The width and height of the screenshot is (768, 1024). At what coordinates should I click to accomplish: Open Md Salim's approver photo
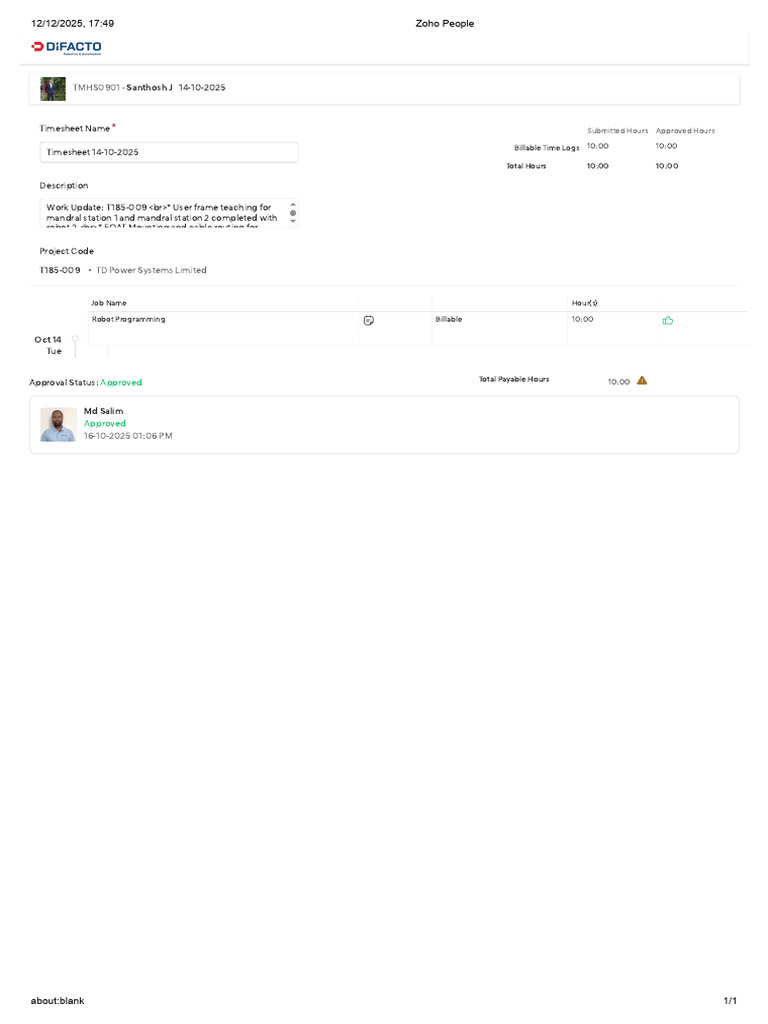(58, 424)
